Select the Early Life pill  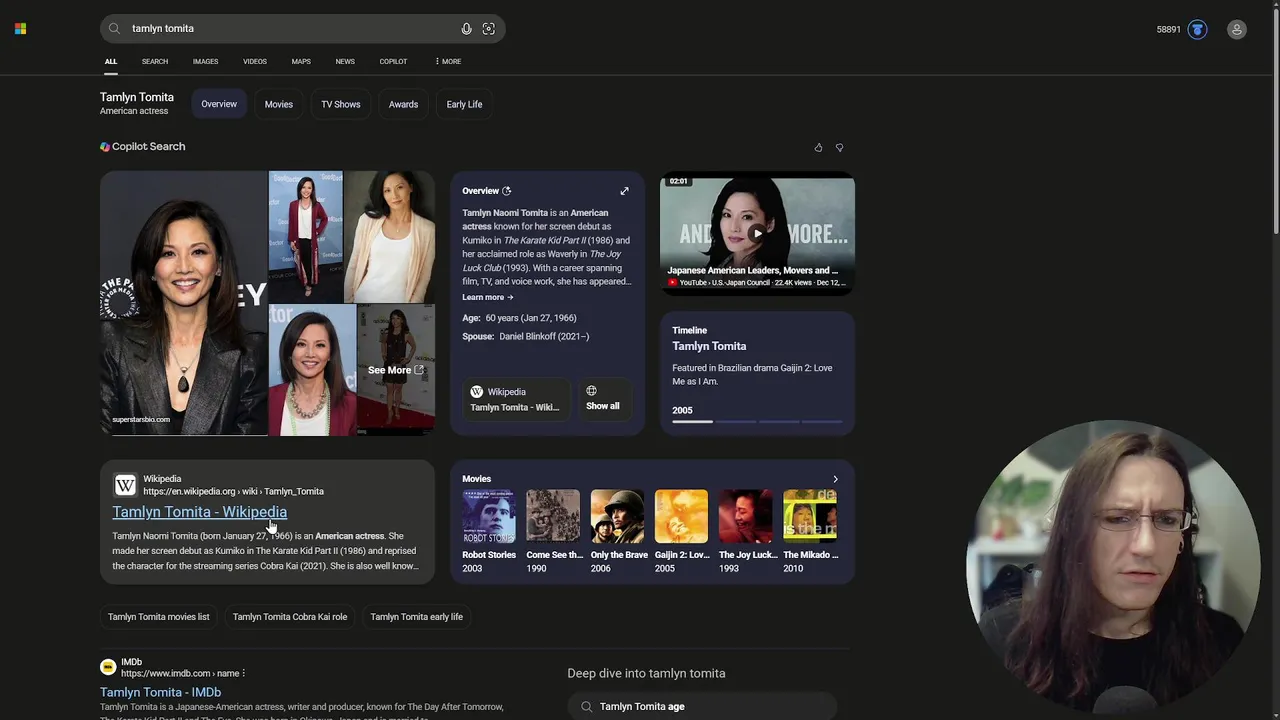click(x=464, y=104)
